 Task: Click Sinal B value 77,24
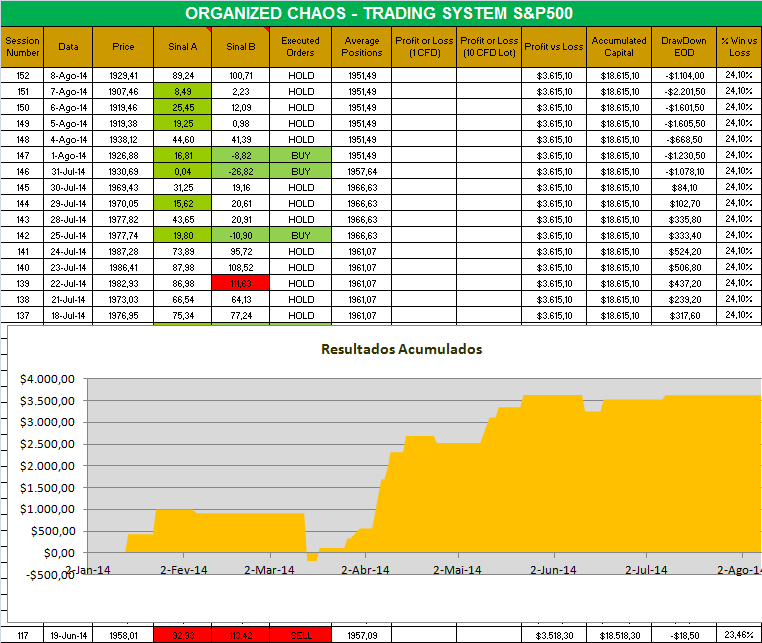coord(241,315)
